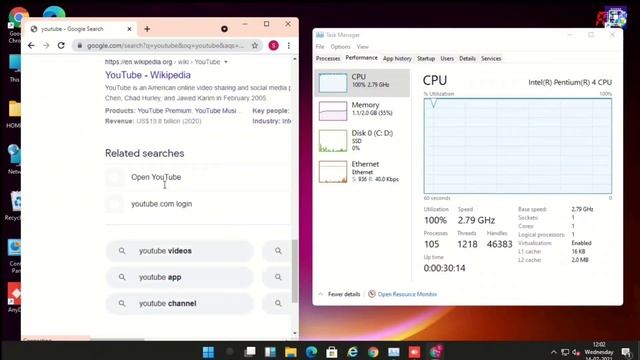640x360 pixels.
Task: Click scrollbar down arrow in Chrome
Action: click(x=295, y=333)
